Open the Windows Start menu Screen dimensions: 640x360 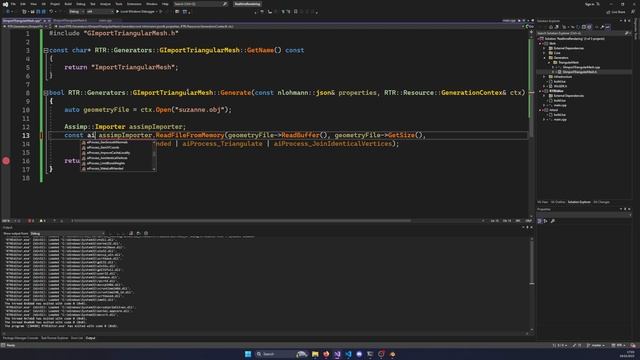248,354
